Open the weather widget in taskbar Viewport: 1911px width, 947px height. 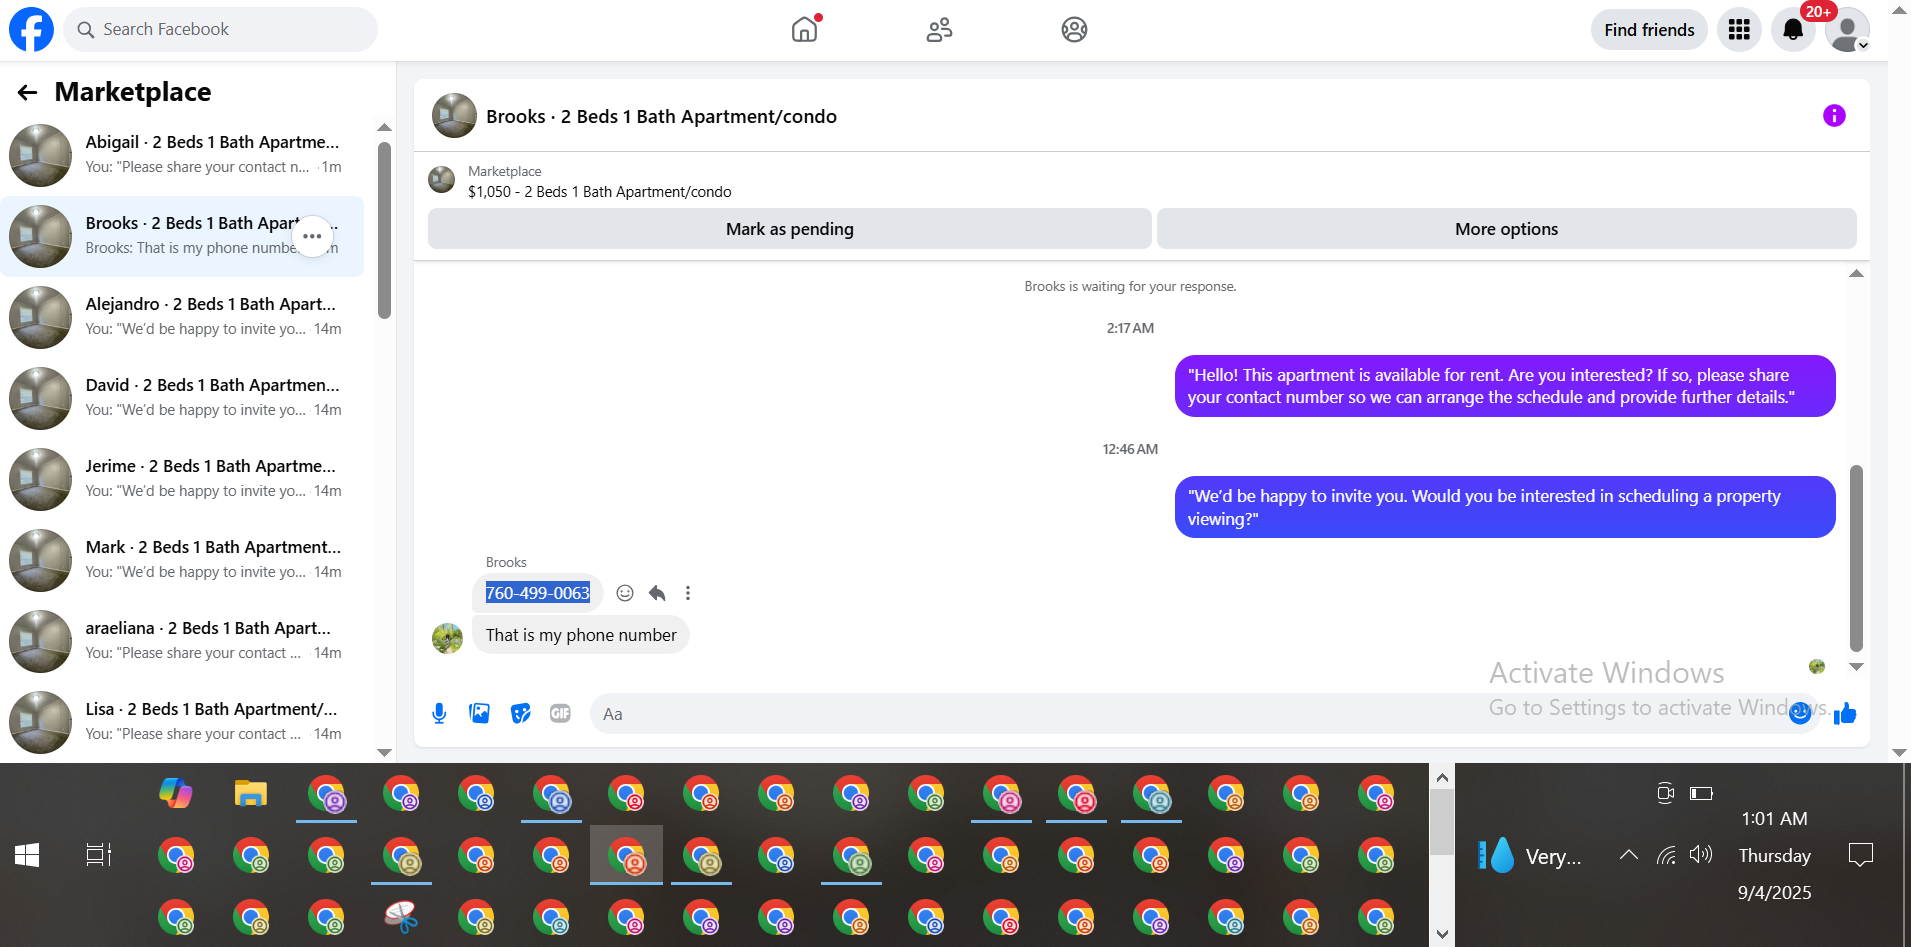pyautogui.click(x=1530, y=856)
